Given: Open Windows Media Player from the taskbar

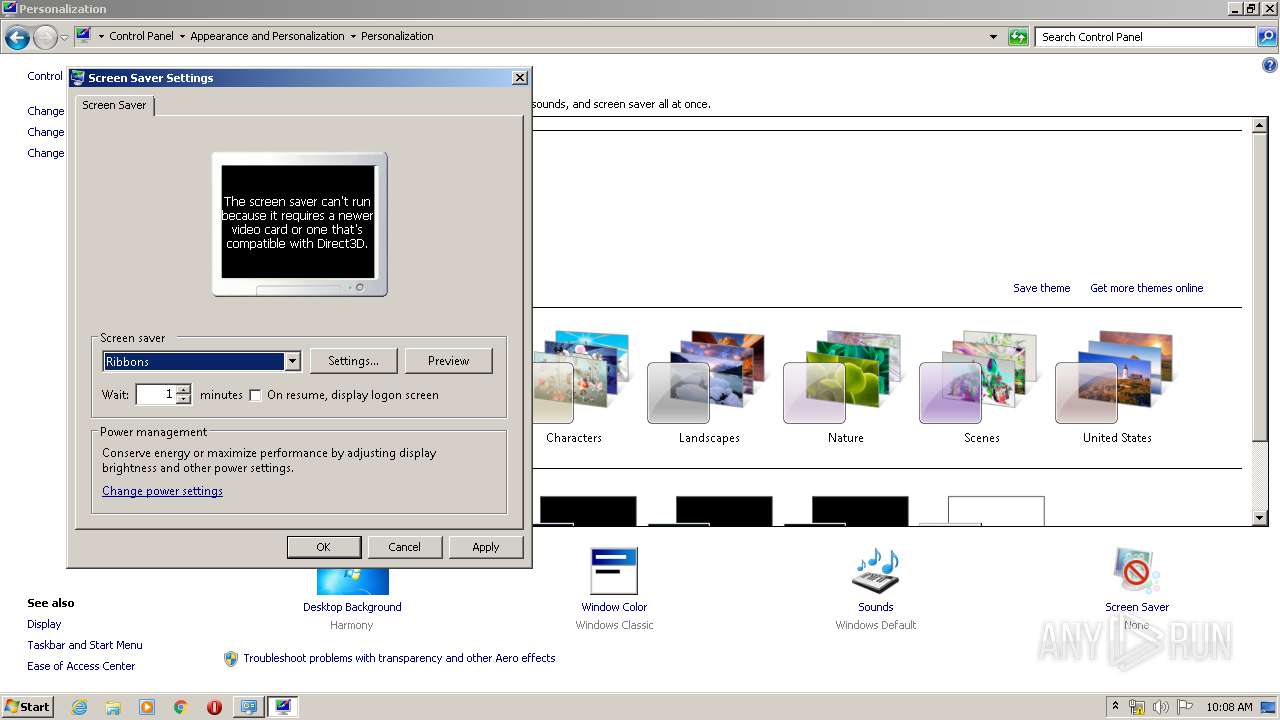Looking at the screenshot, I should point(147,707).
